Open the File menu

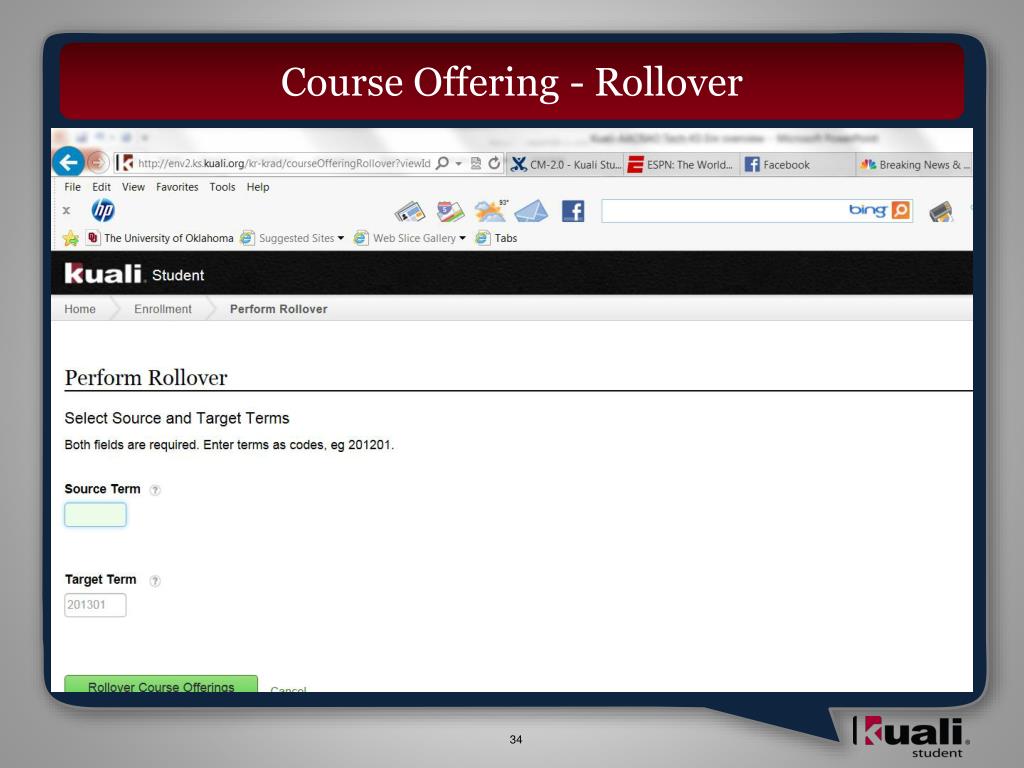[72, 187]
